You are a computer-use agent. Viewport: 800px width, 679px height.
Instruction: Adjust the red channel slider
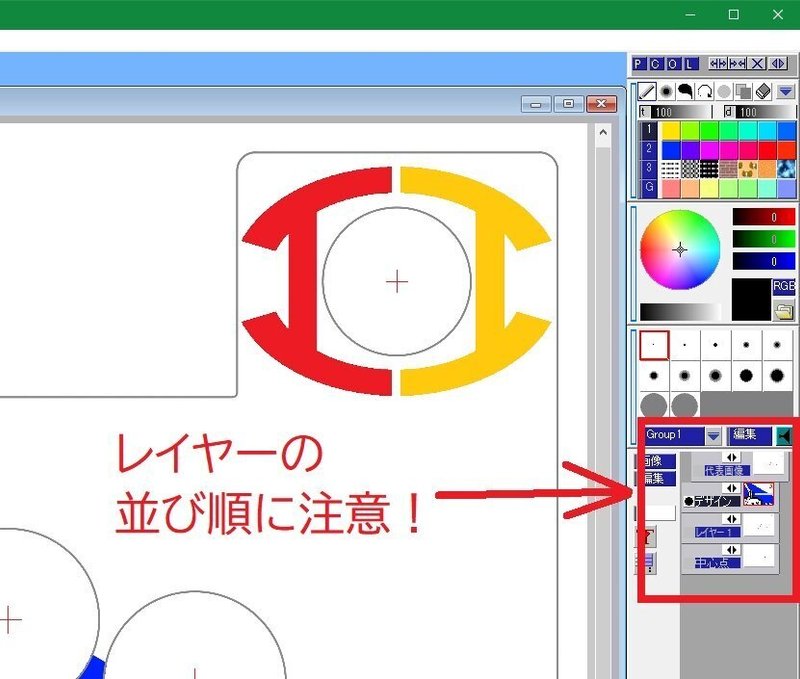[764, 217]
